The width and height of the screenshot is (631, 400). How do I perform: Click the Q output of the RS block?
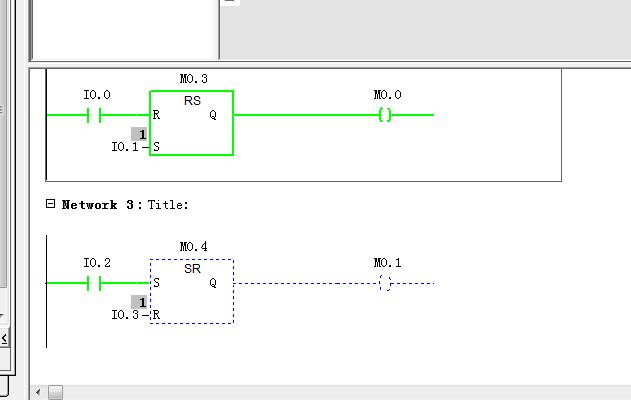pos(213,115)
